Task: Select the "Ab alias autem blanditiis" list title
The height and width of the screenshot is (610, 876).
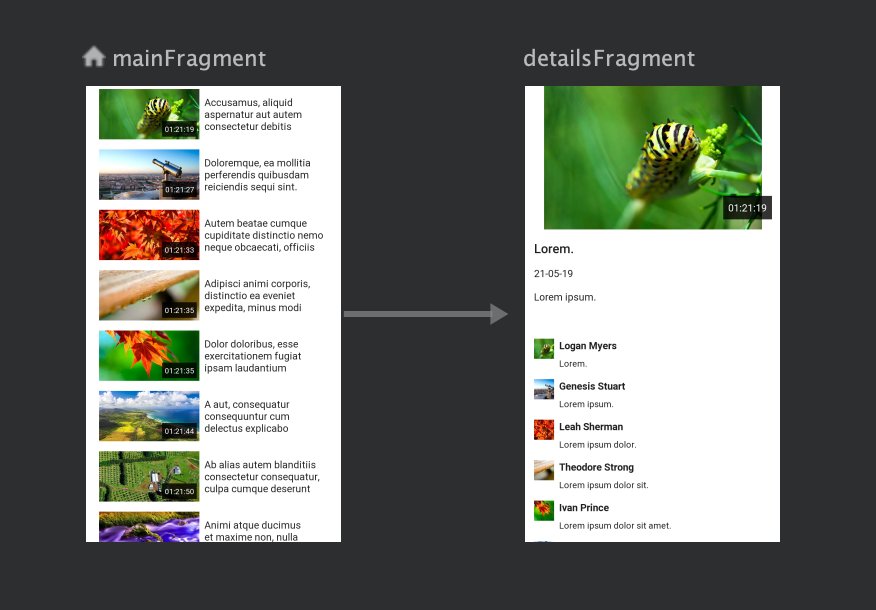Action: (262, 476)
